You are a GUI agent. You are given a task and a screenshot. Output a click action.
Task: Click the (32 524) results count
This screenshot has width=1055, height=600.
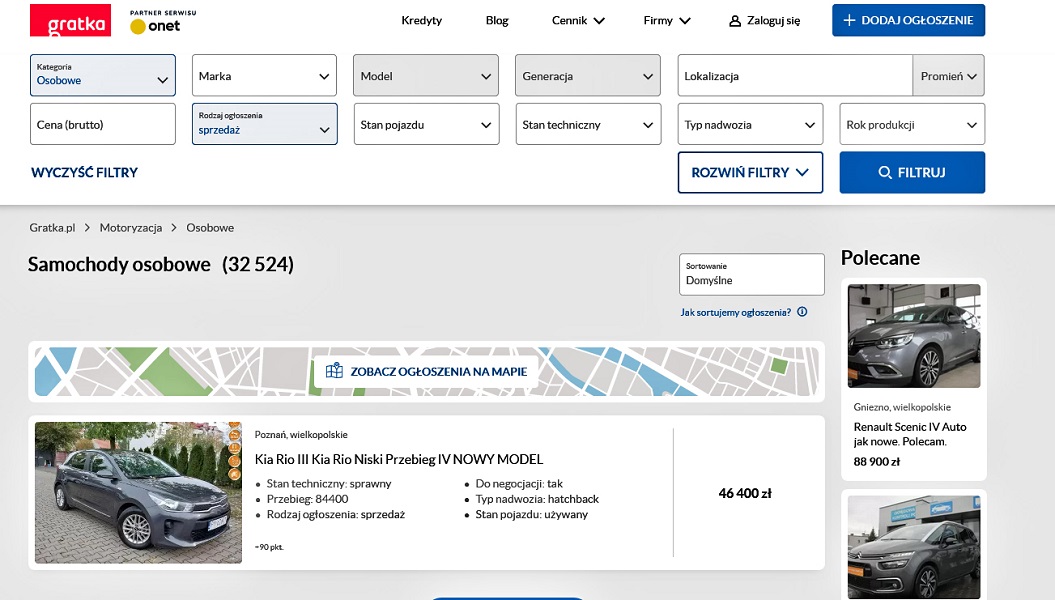point(258,264)
